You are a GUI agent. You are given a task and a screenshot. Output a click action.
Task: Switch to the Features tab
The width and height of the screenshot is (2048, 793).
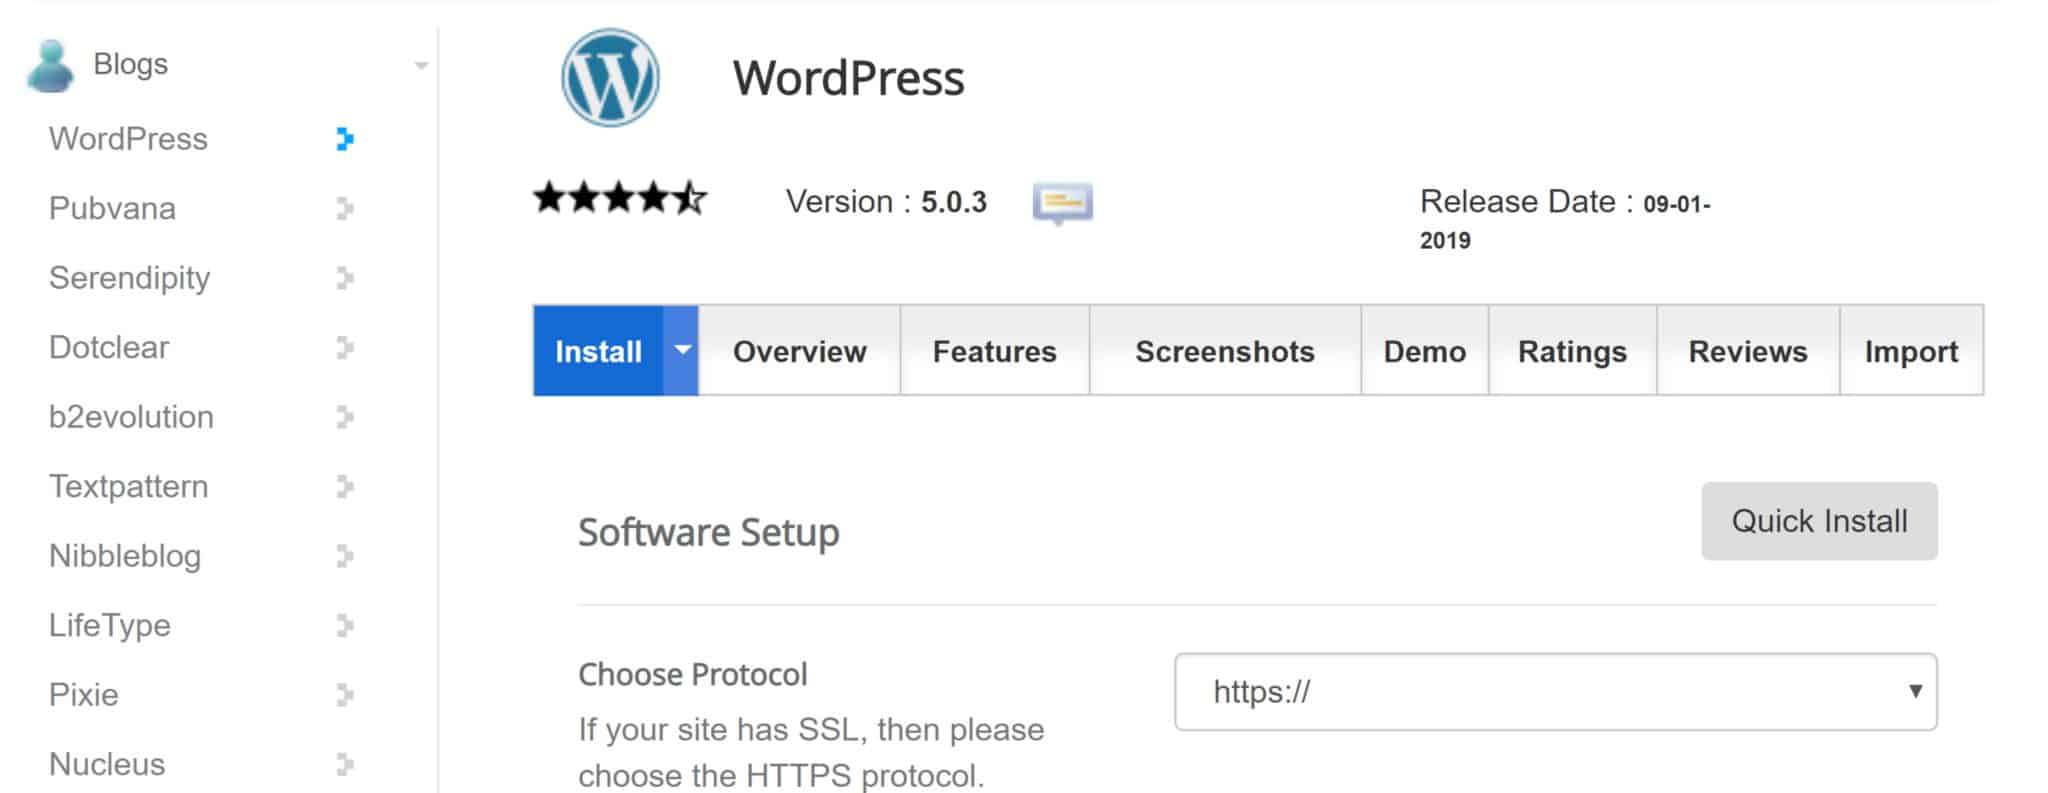pyautogui.click(x=994, y=351)
